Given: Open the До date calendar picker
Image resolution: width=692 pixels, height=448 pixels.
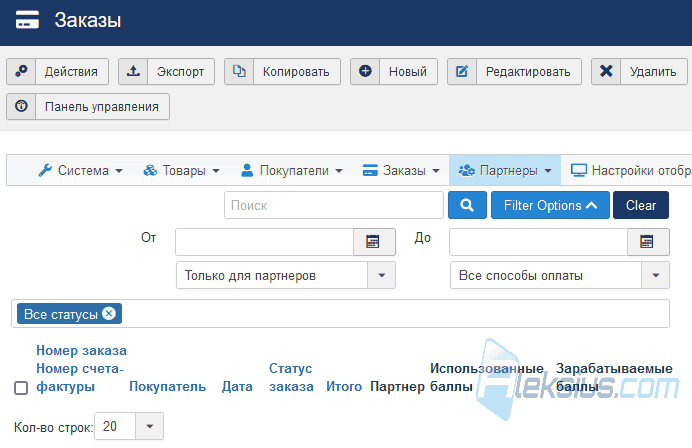Looking at the screenshot, I should tap(648, 242).
